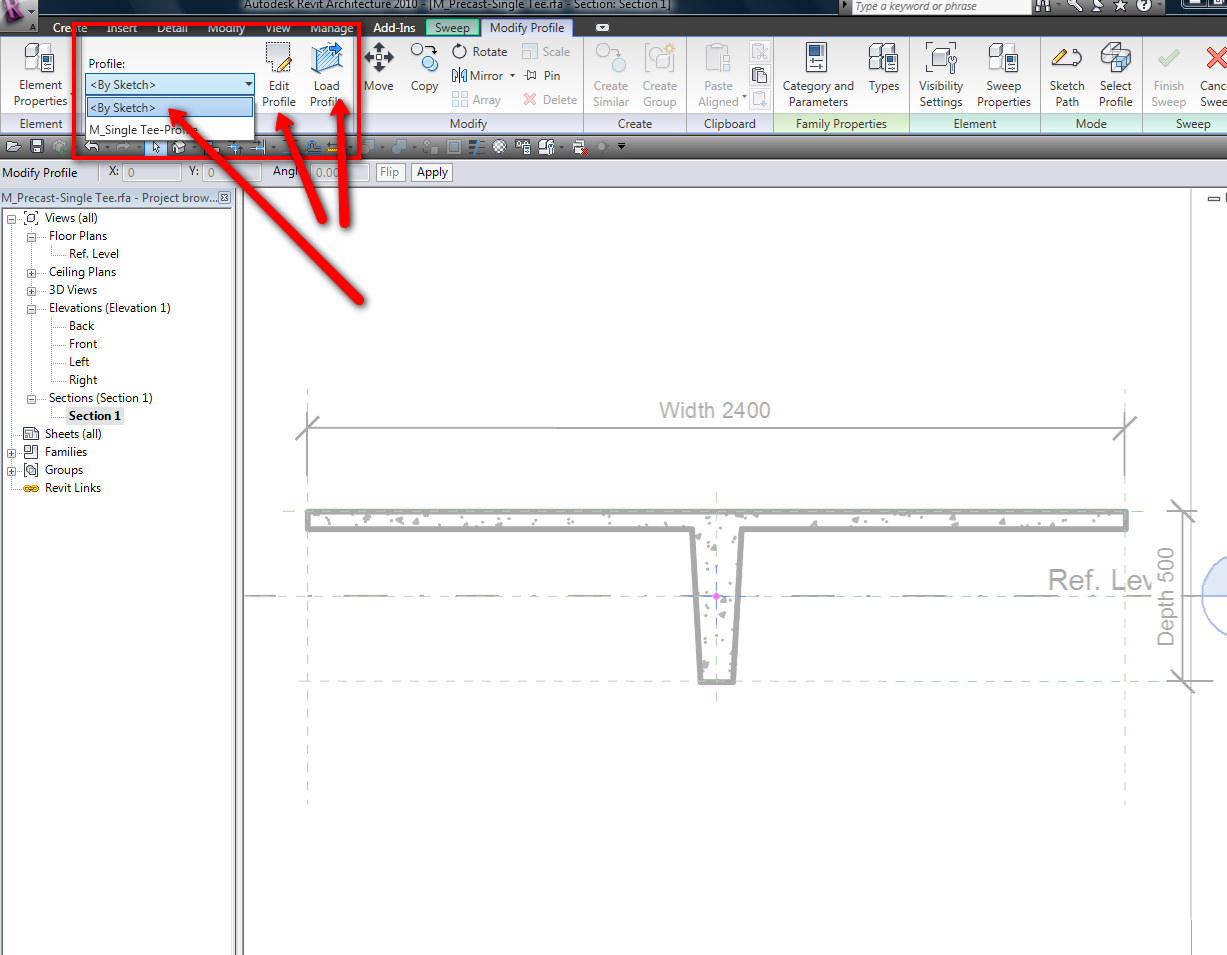Click the Copy to clipboard icon
Screen dimensions: 1227x955
click(759, 75)
